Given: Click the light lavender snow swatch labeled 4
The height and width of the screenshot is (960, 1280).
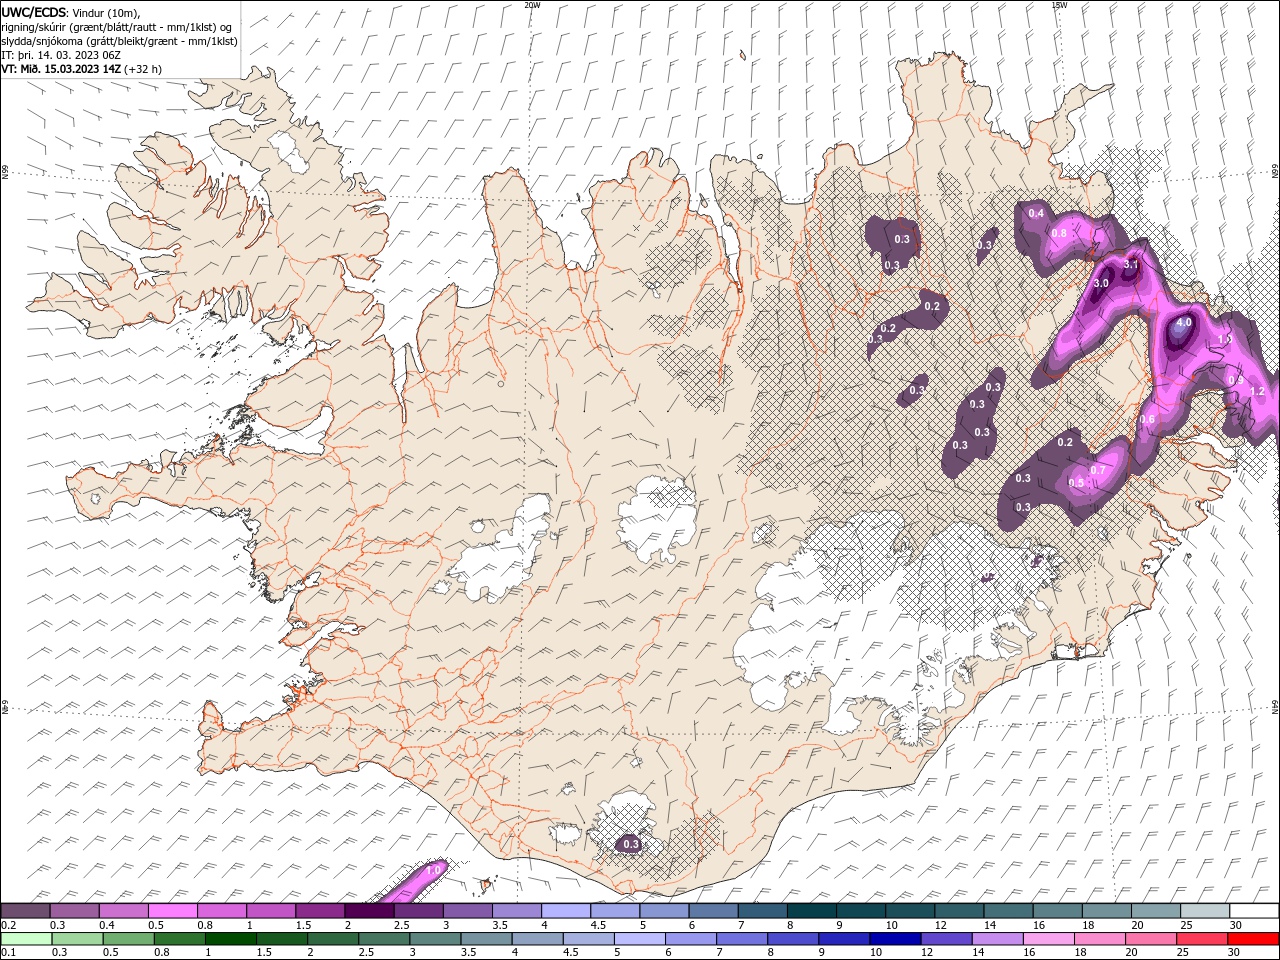Looking at the screenshot, I should pos(566,911).
